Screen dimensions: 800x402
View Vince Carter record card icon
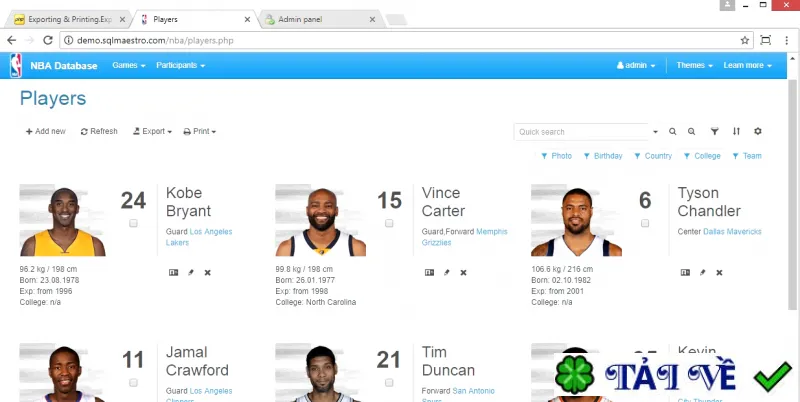pos(429,272)
